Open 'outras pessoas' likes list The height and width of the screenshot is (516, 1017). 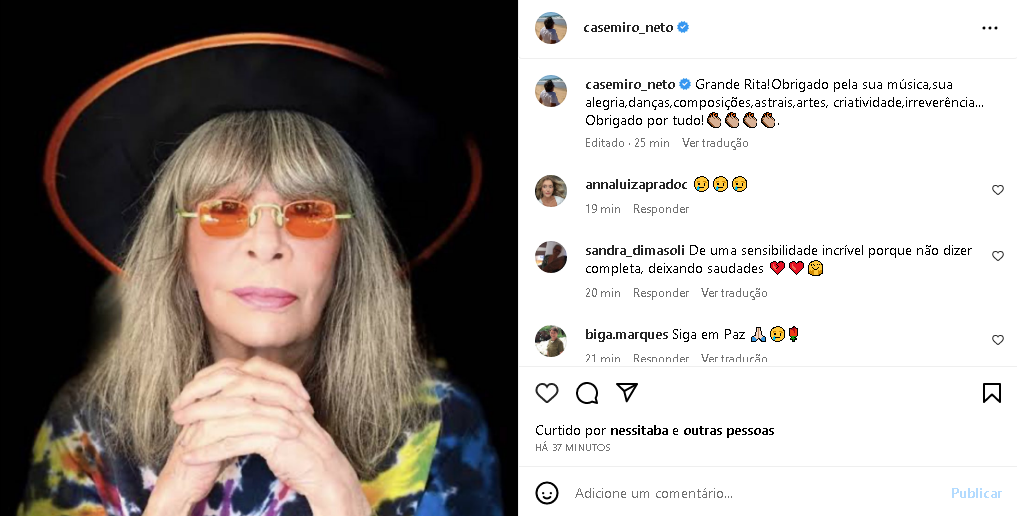coord(729,431)
